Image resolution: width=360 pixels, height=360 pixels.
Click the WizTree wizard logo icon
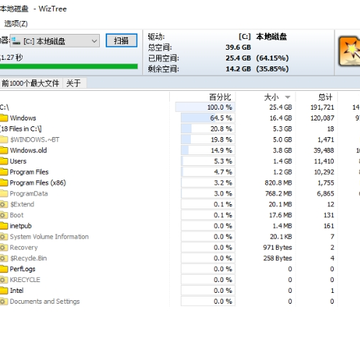tap(349, 52)
